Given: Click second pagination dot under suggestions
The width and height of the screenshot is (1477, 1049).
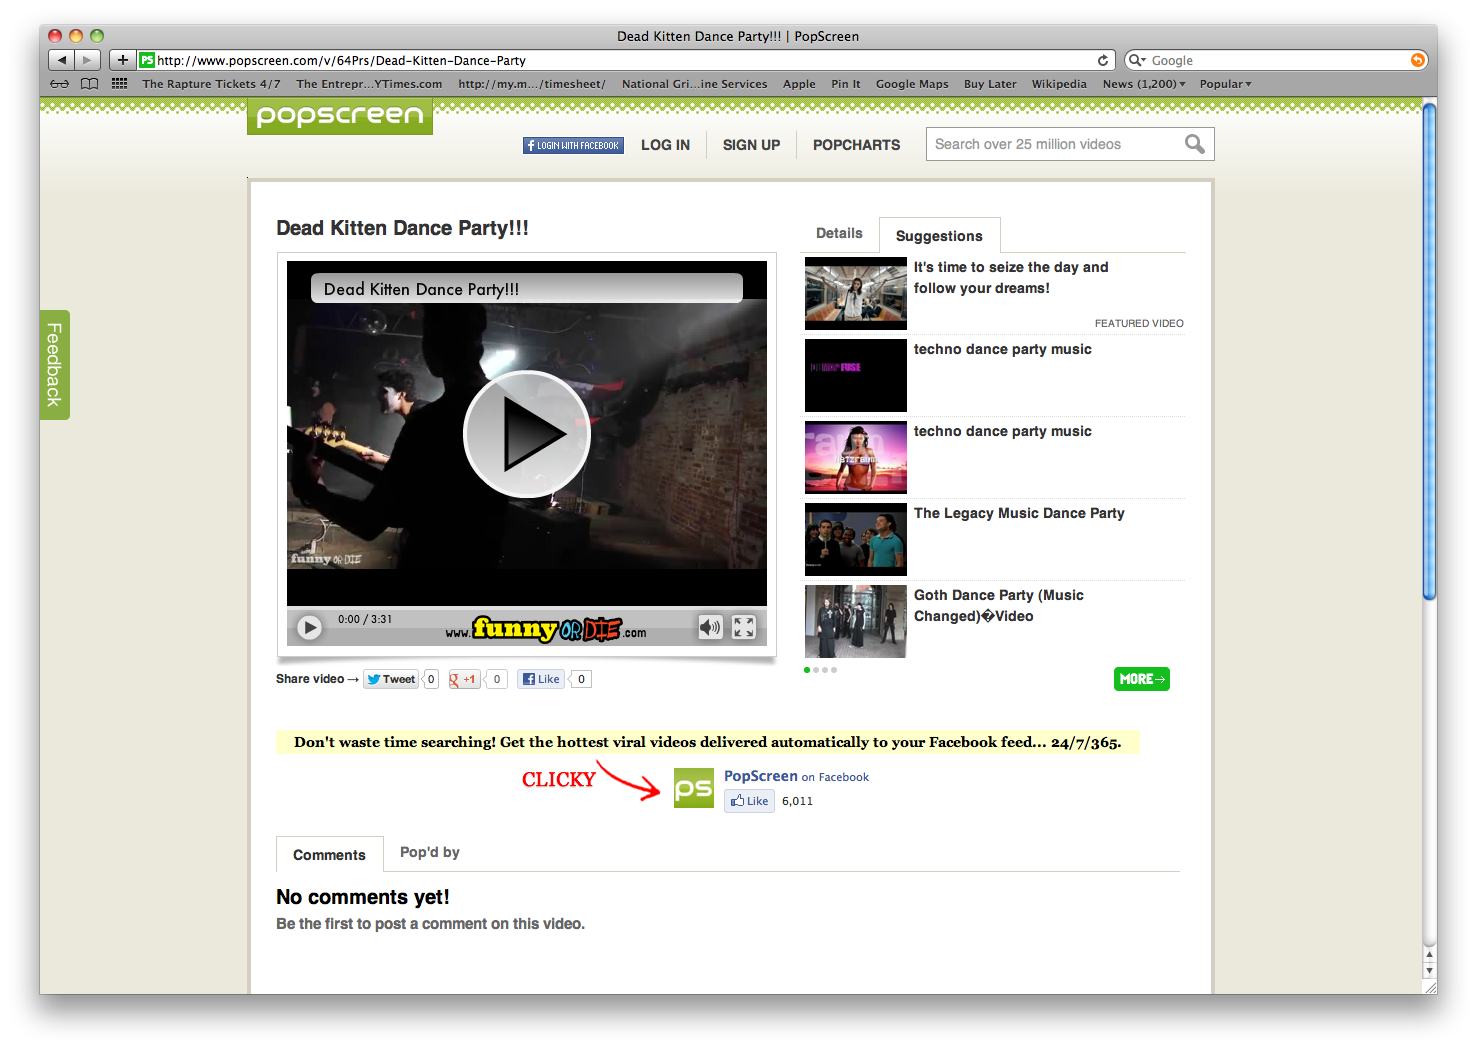Looking at the screenshot, I should [816, 670].
